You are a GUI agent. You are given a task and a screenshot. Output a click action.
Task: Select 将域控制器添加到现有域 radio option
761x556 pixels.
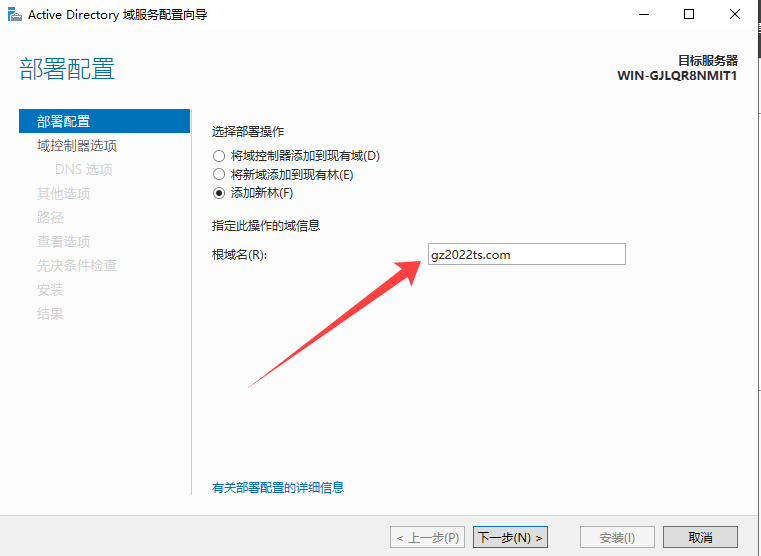click(219, 156)
